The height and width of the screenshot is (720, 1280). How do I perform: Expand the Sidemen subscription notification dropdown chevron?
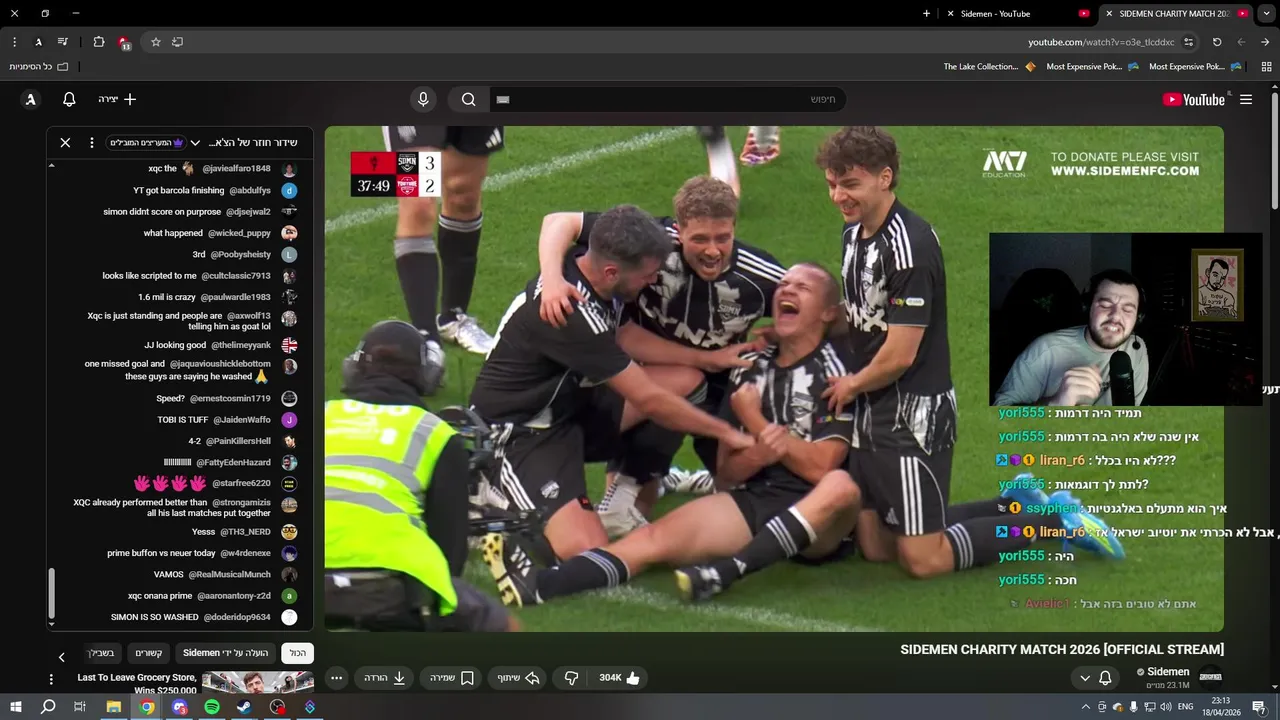point(1084,678)
